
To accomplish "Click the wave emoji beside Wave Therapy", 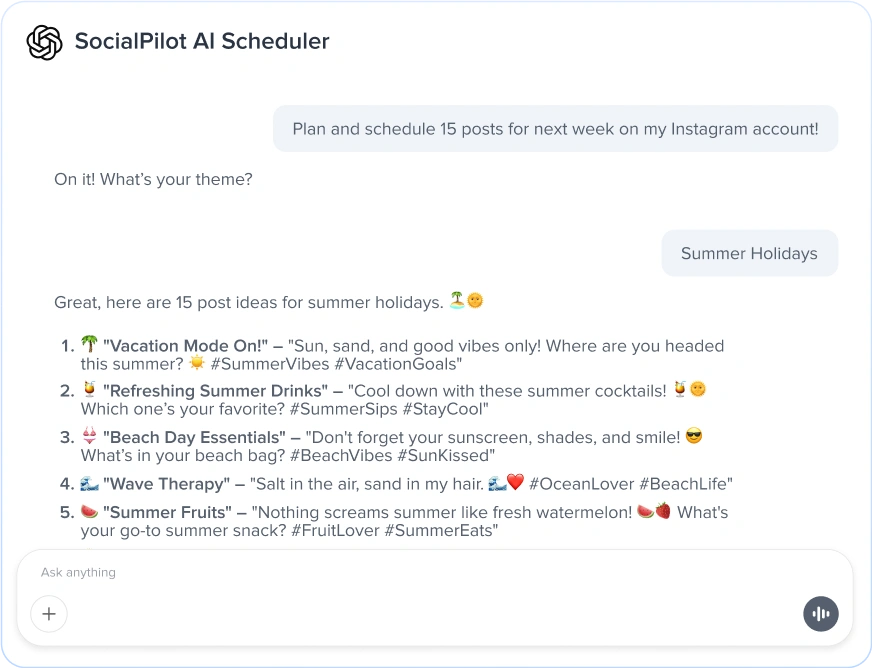I will pyautogui.click(x=89, y=484).
